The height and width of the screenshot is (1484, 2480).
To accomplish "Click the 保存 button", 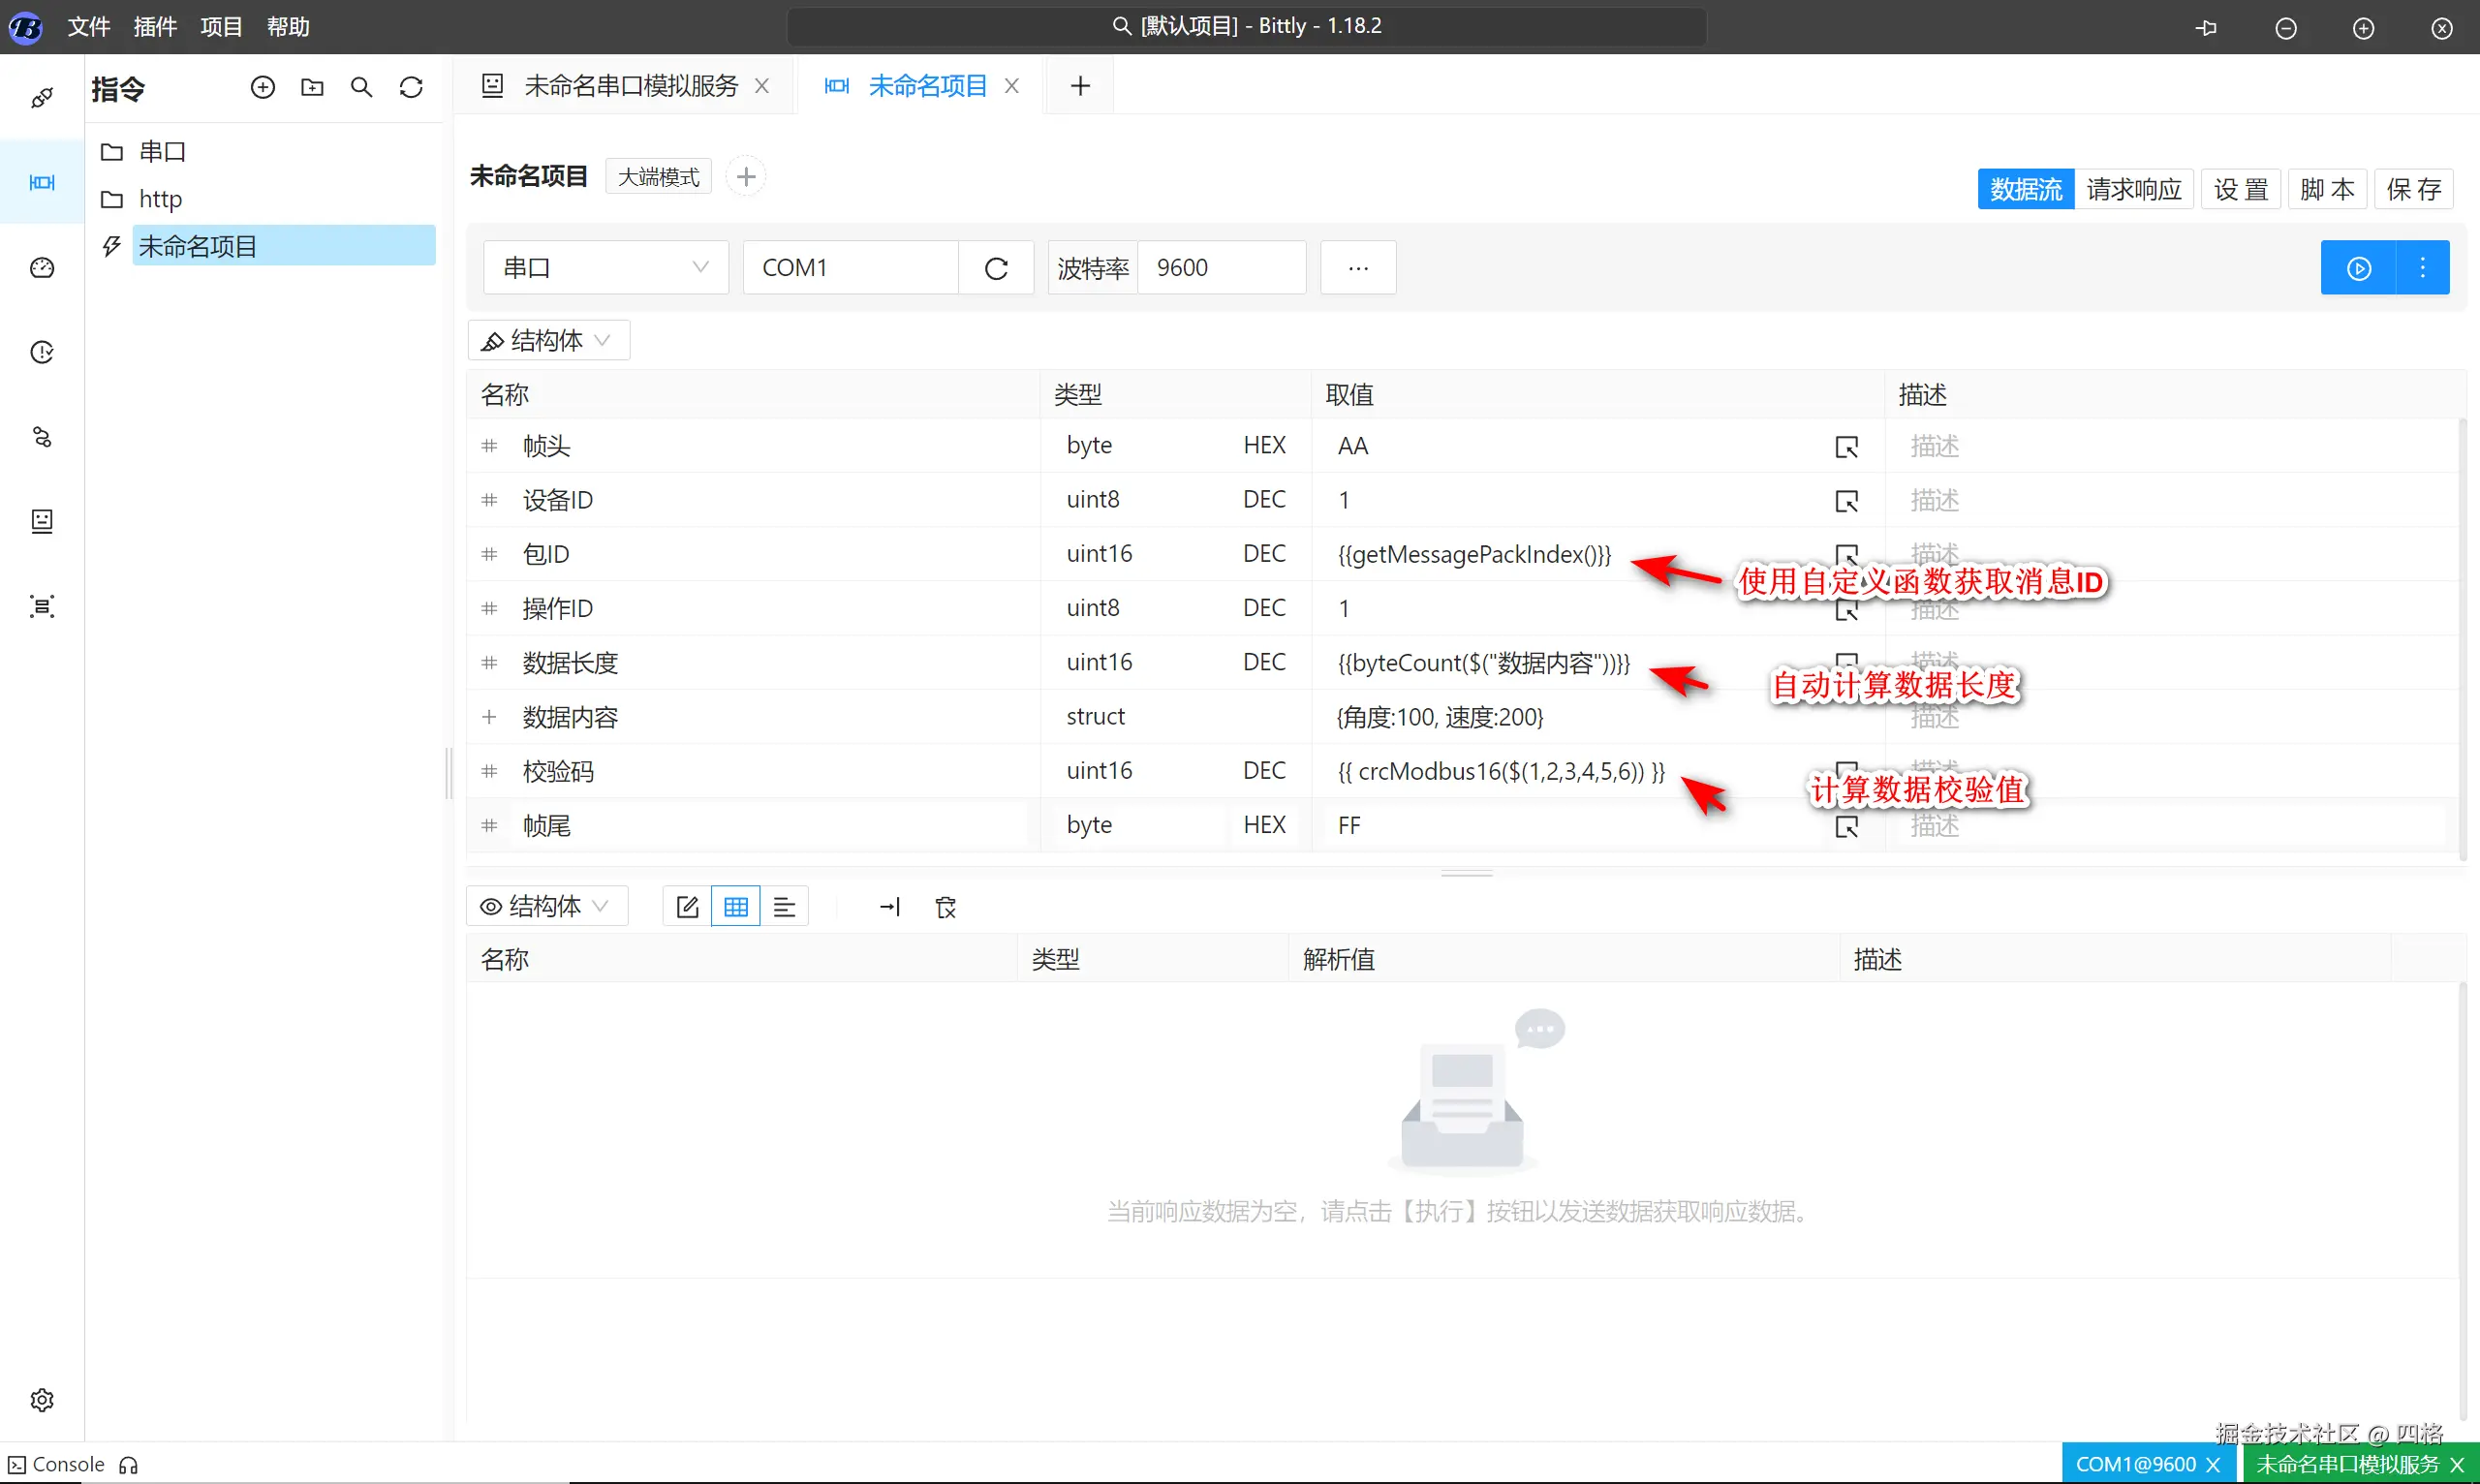I will (x=2413, y=189).
